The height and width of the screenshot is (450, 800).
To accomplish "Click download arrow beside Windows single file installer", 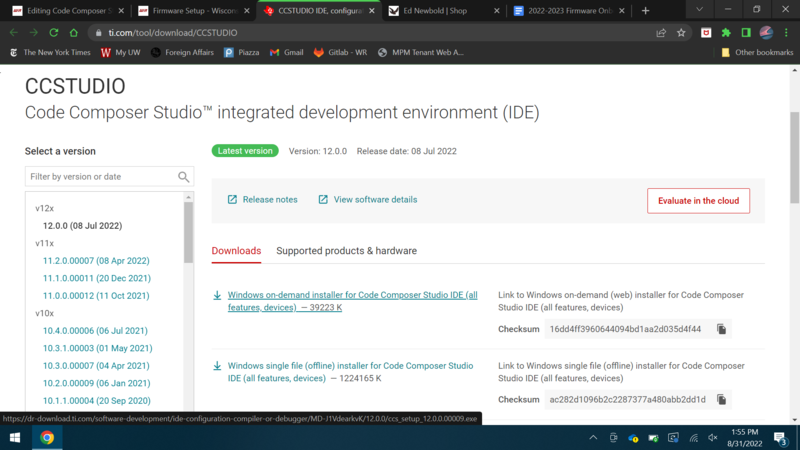I will (x=217, y=366).
